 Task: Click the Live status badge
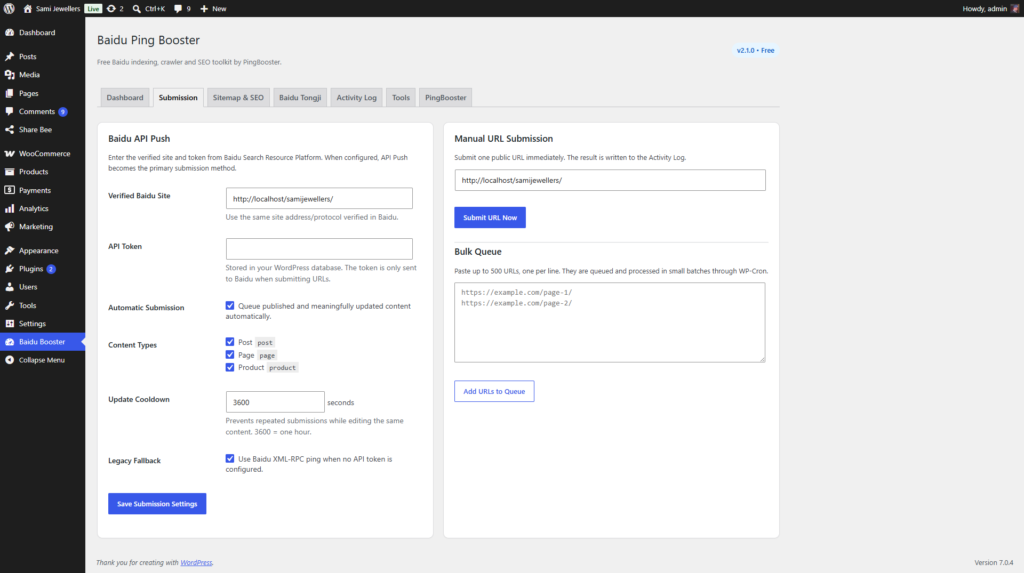point(93,8)
